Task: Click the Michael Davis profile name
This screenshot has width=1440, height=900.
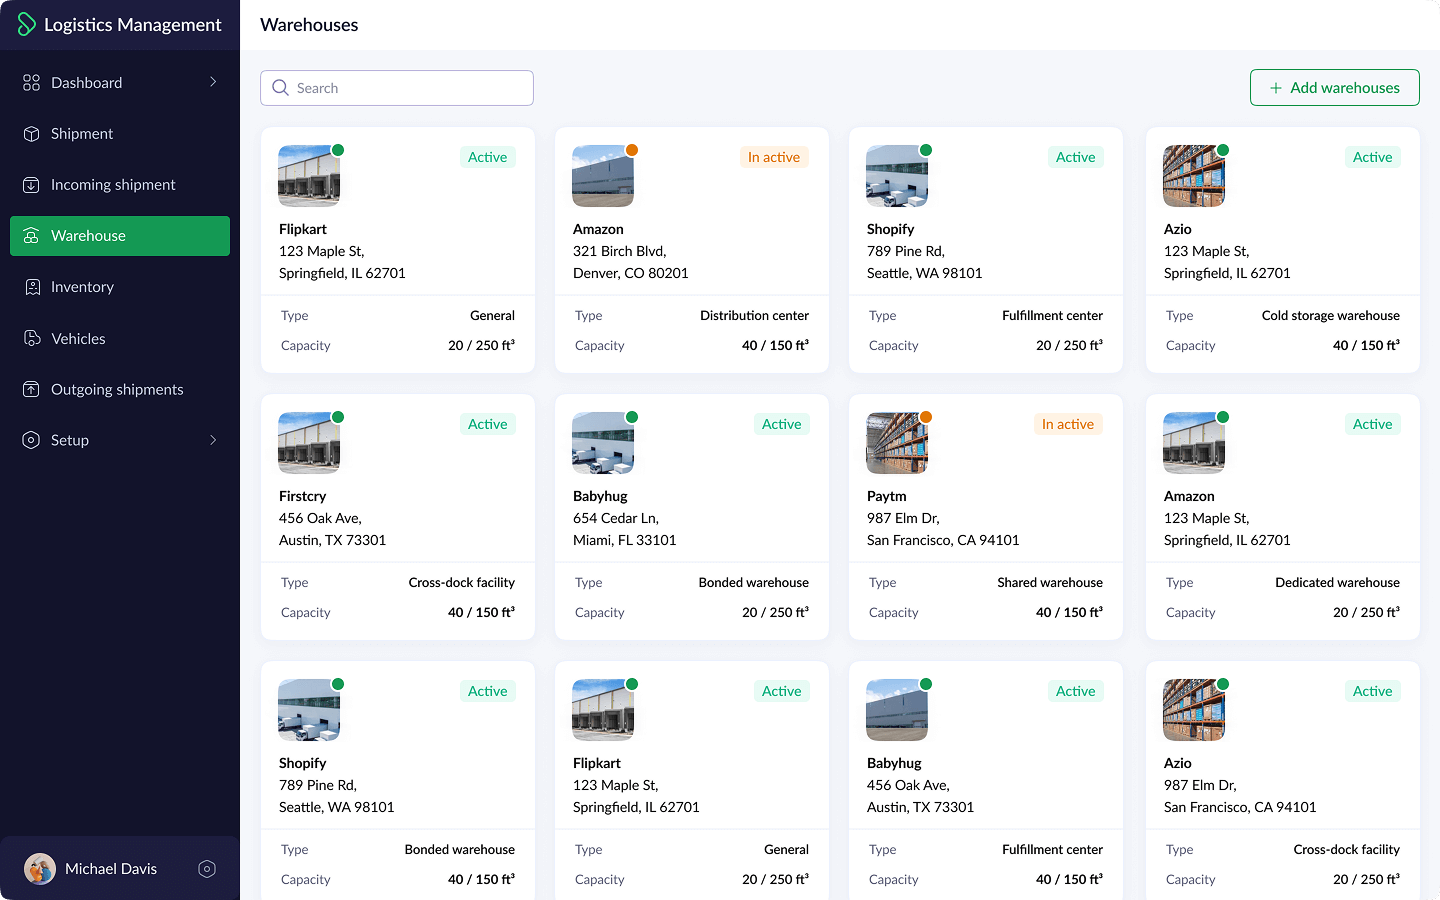Action: coord(111,869)
